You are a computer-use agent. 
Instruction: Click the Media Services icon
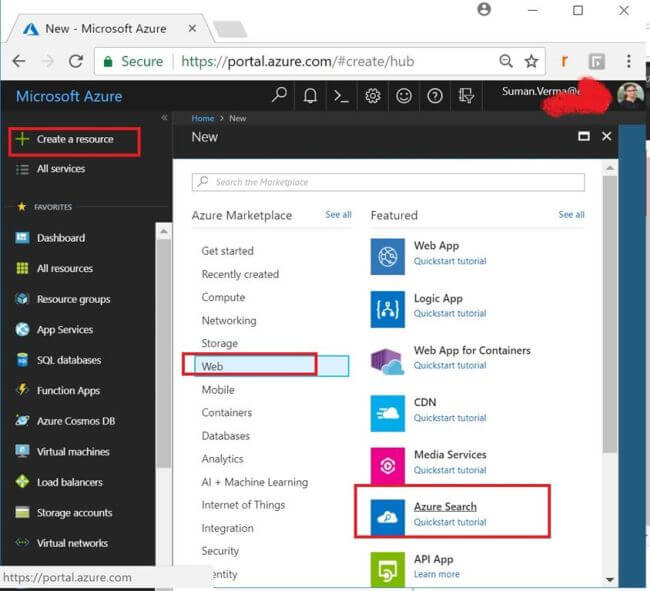(388, 465)
